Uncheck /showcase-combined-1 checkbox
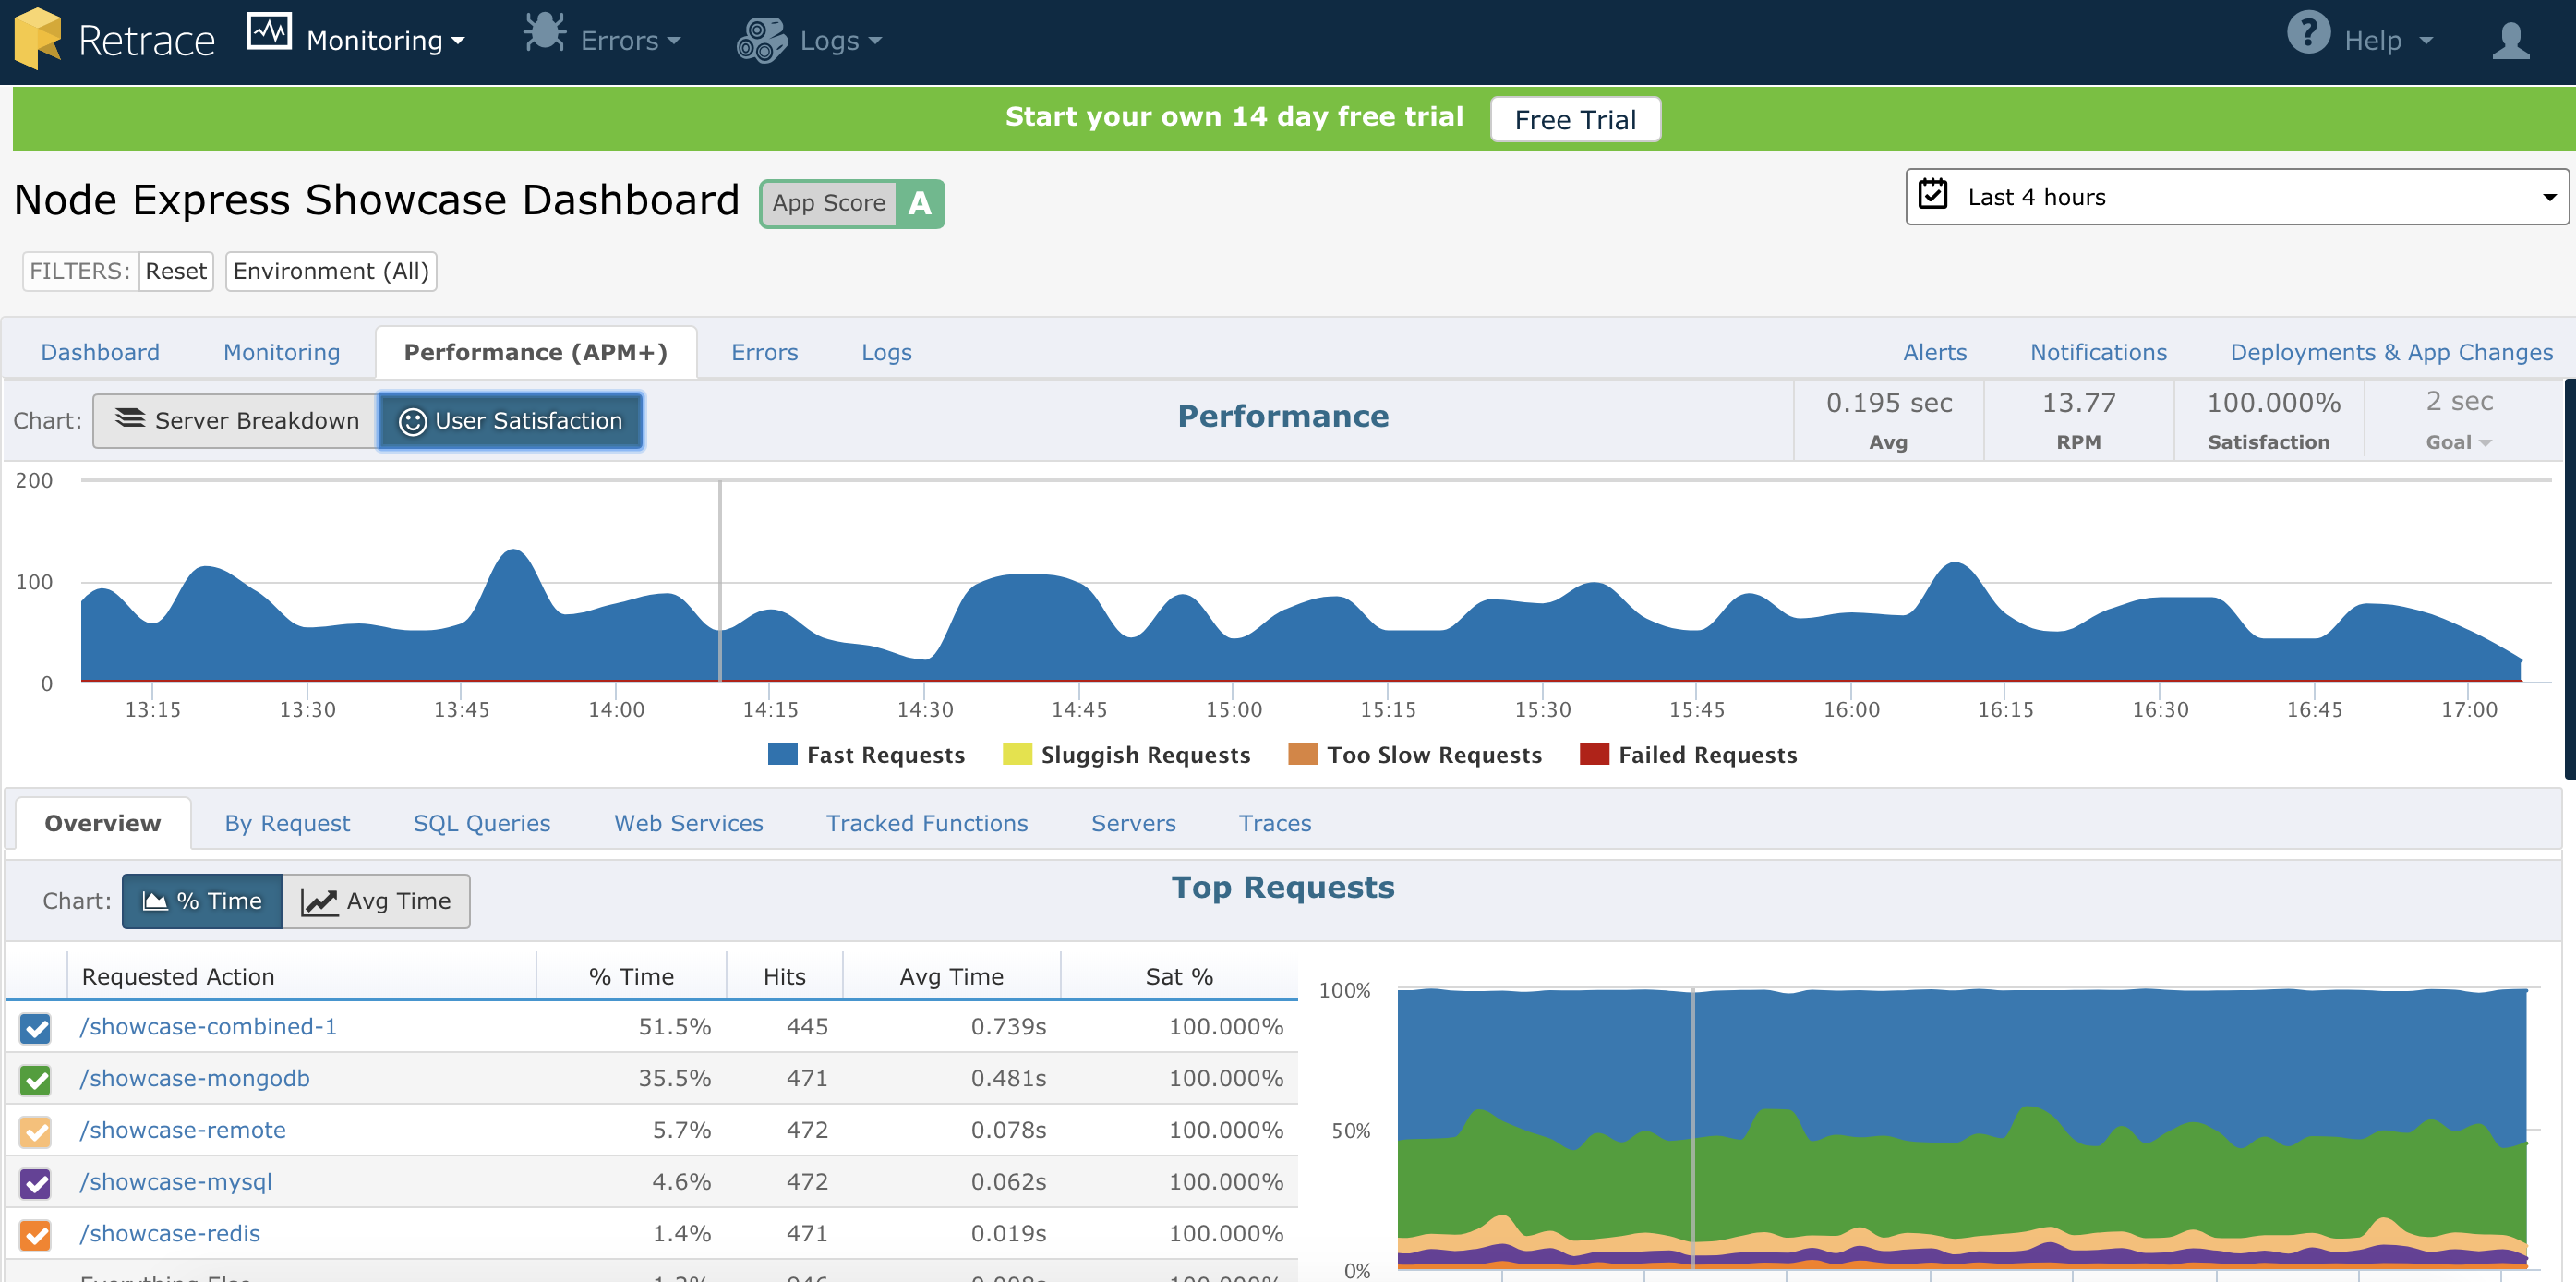Image resolution: width=2576 pixels, height=1282 pixels. pos(36,1028)
